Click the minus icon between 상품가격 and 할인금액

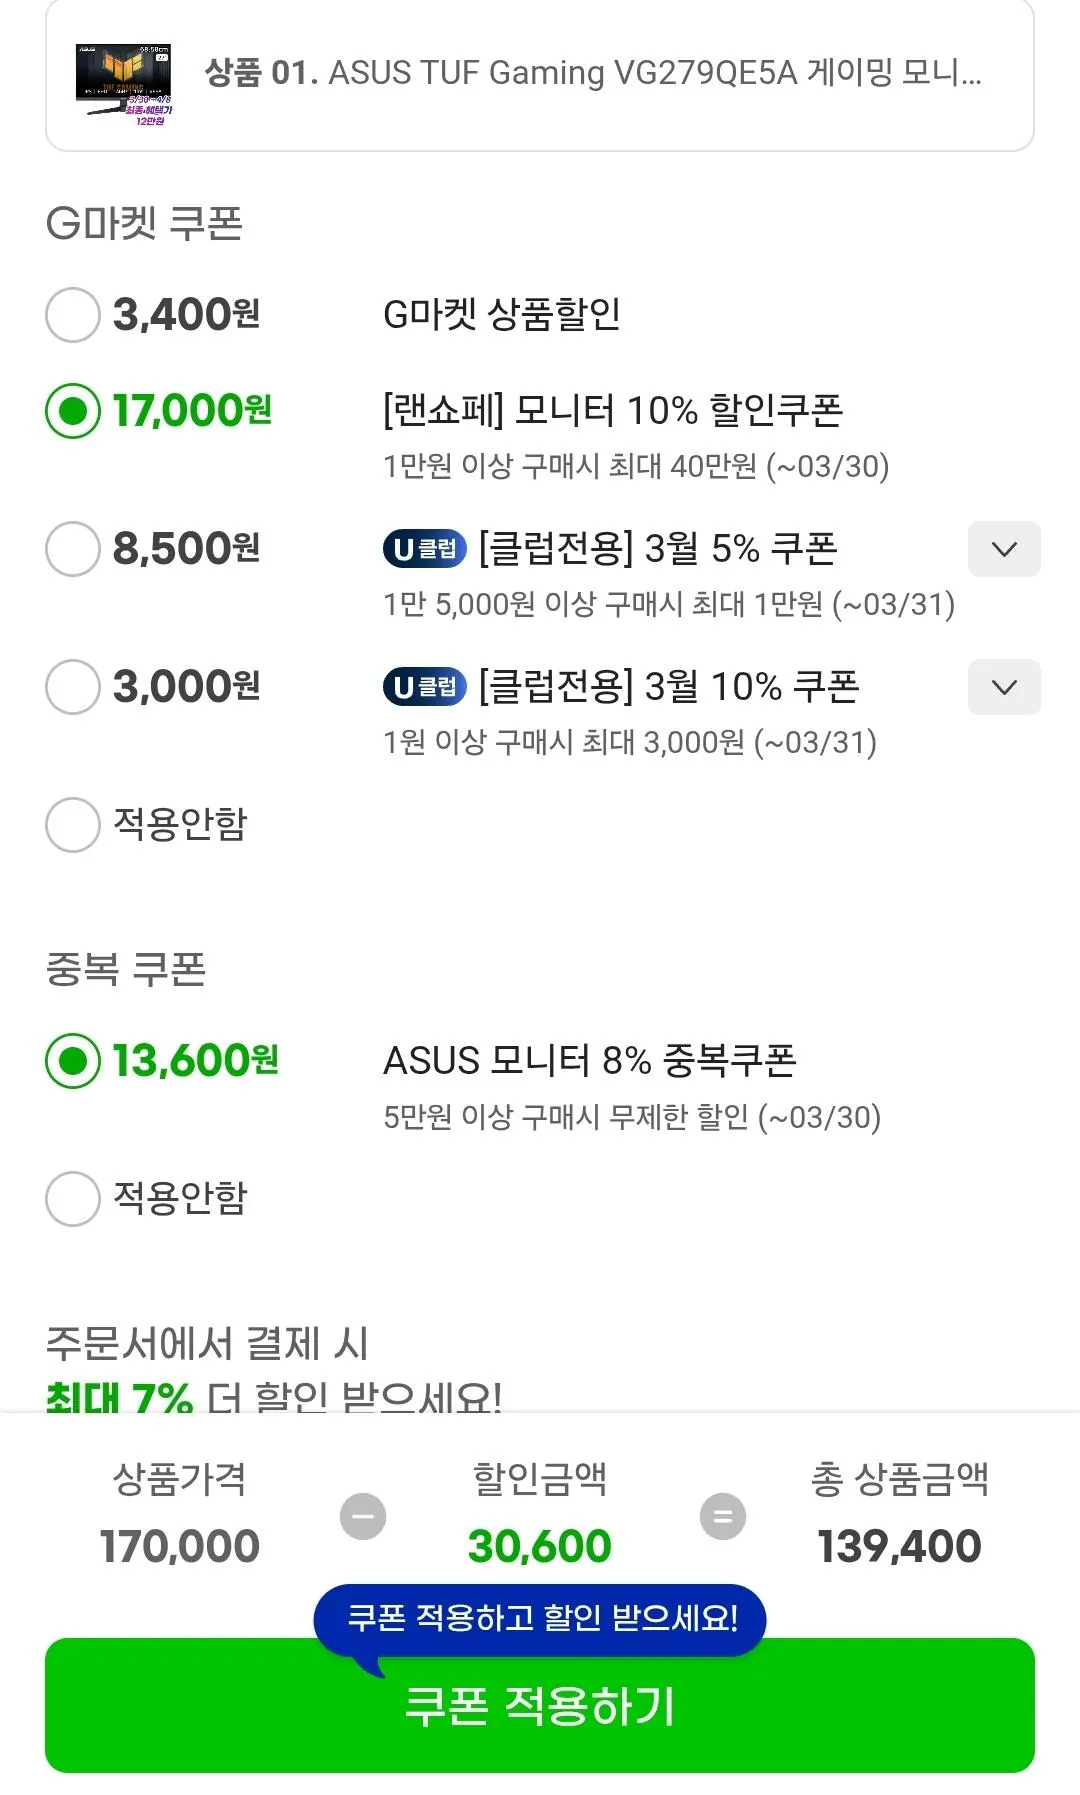(364, 1516)
